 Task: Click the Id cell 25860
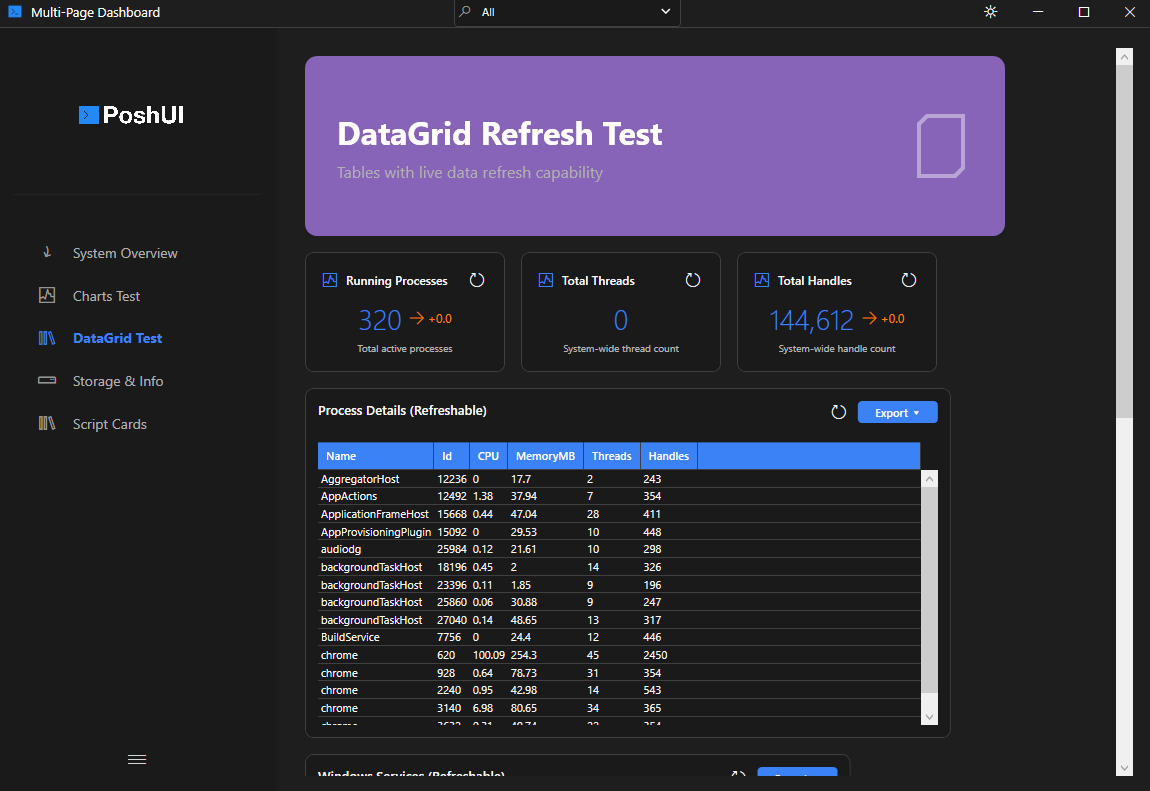click(452, 602)
